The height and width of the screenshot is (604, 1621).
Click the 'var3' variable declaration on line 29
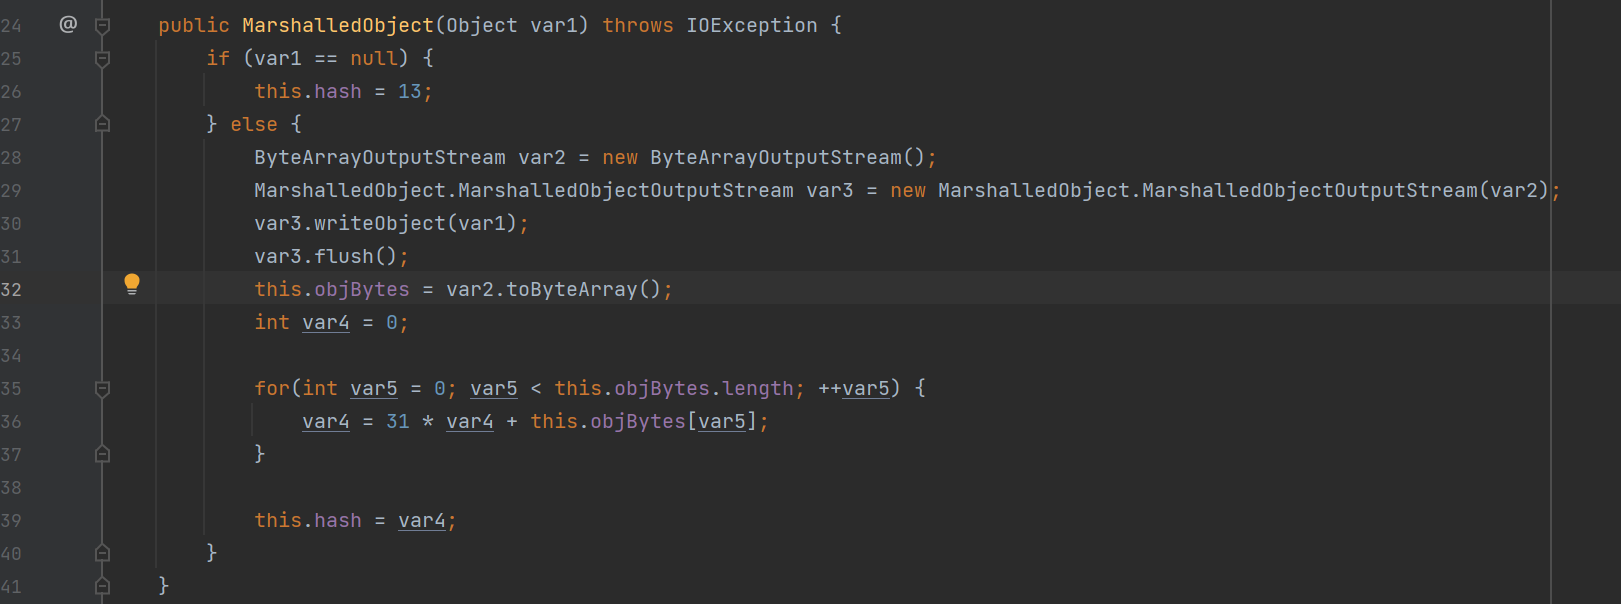tap(830, 190)
